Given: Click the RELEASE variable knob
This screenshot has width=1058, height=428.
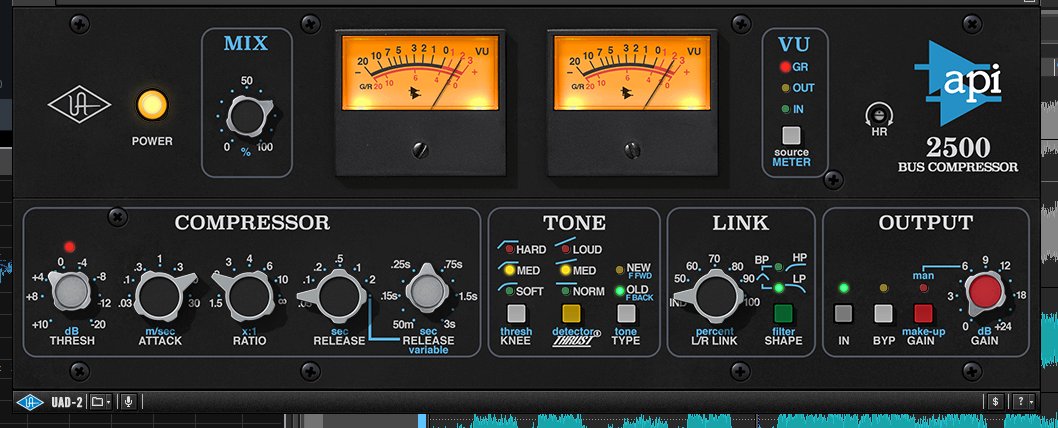Looking at the screenshot, I should [x=426, y=292].
